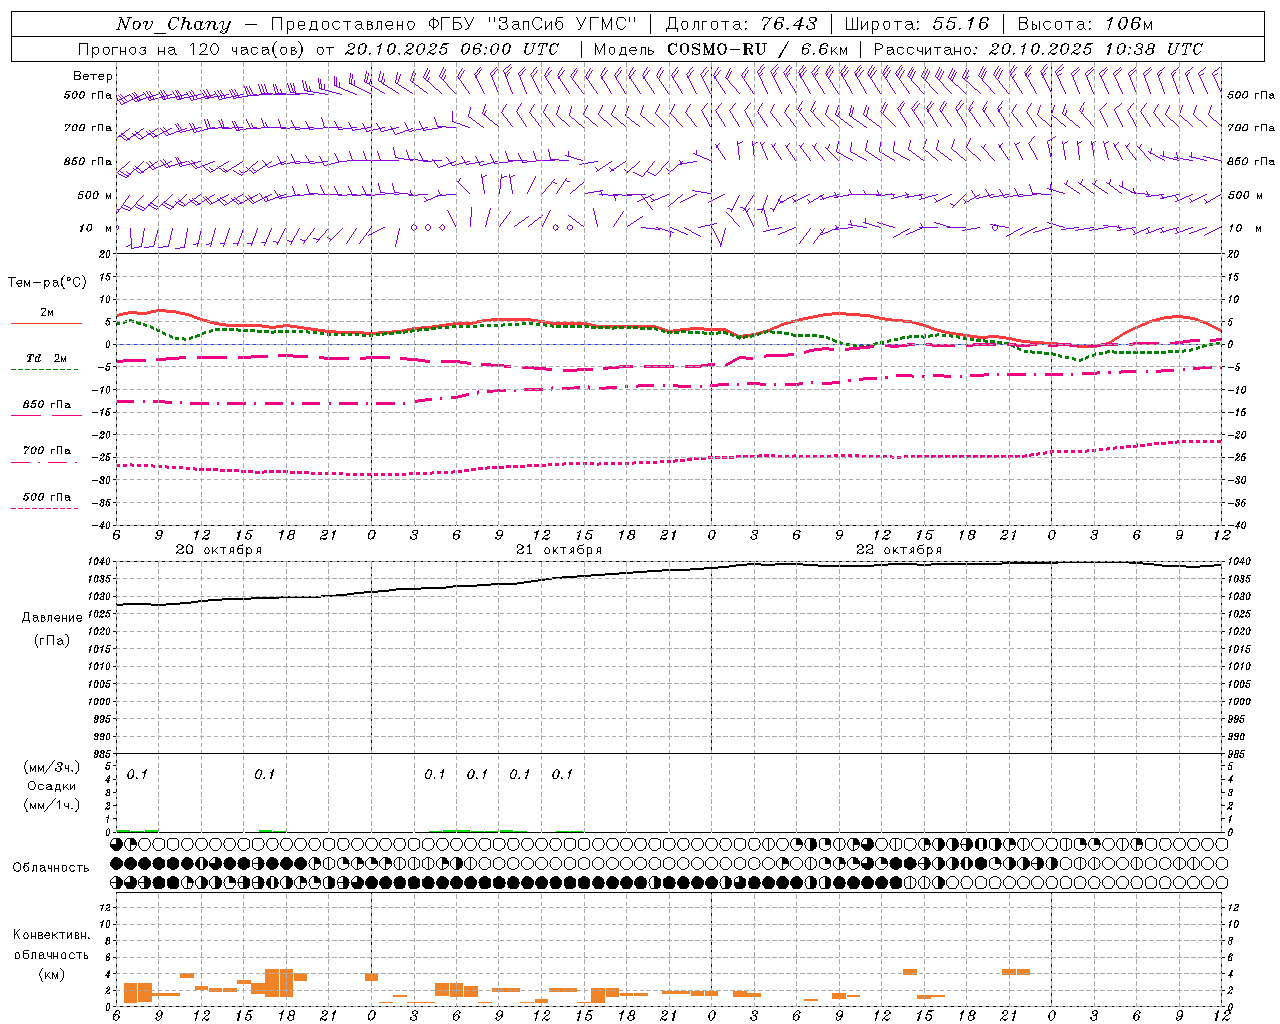Click the 850 гПа temperature legend entry
The image size is (1280, 1024).
click(46, 405)
